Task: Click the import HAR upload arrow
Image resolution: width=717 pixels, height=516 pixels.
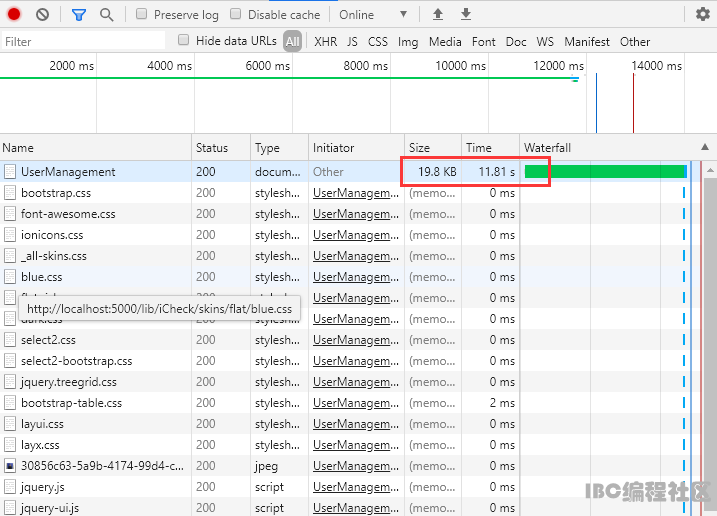Action: click(438, 15)
